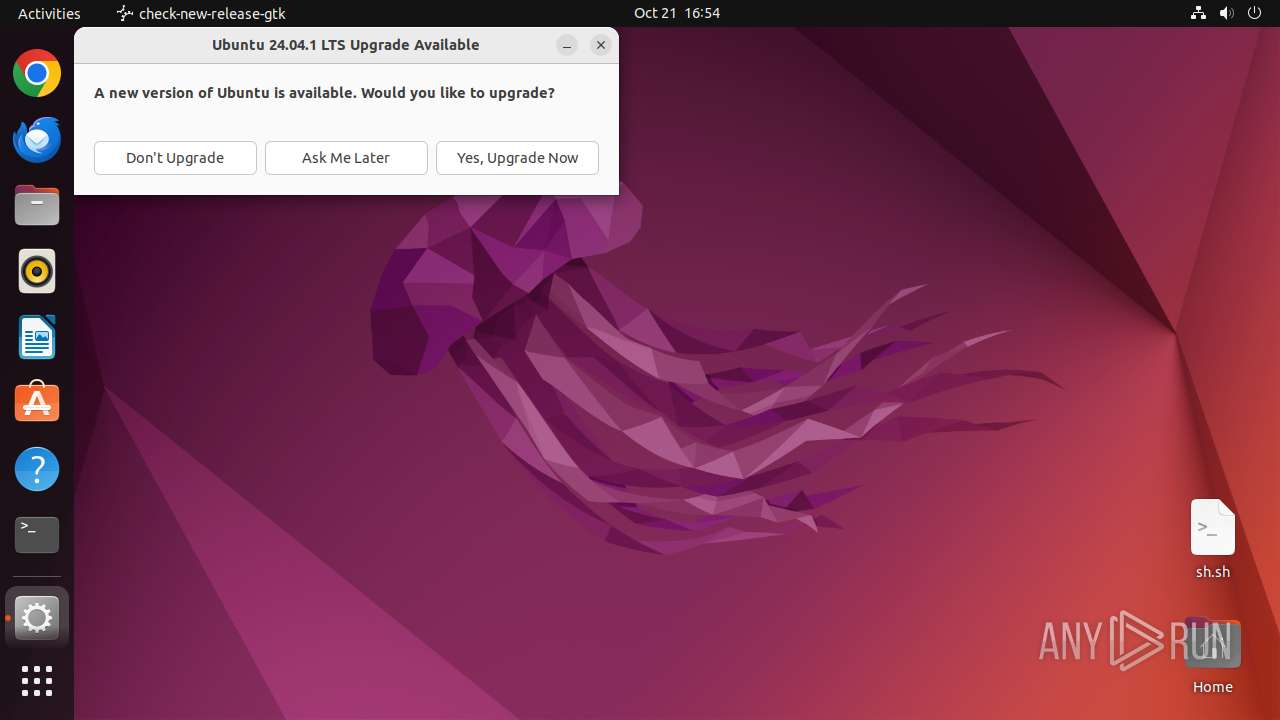The height and width of the screenshot is (720, 1280).
Task: Open the clock and calendar panel
Action: pos(677,13)
